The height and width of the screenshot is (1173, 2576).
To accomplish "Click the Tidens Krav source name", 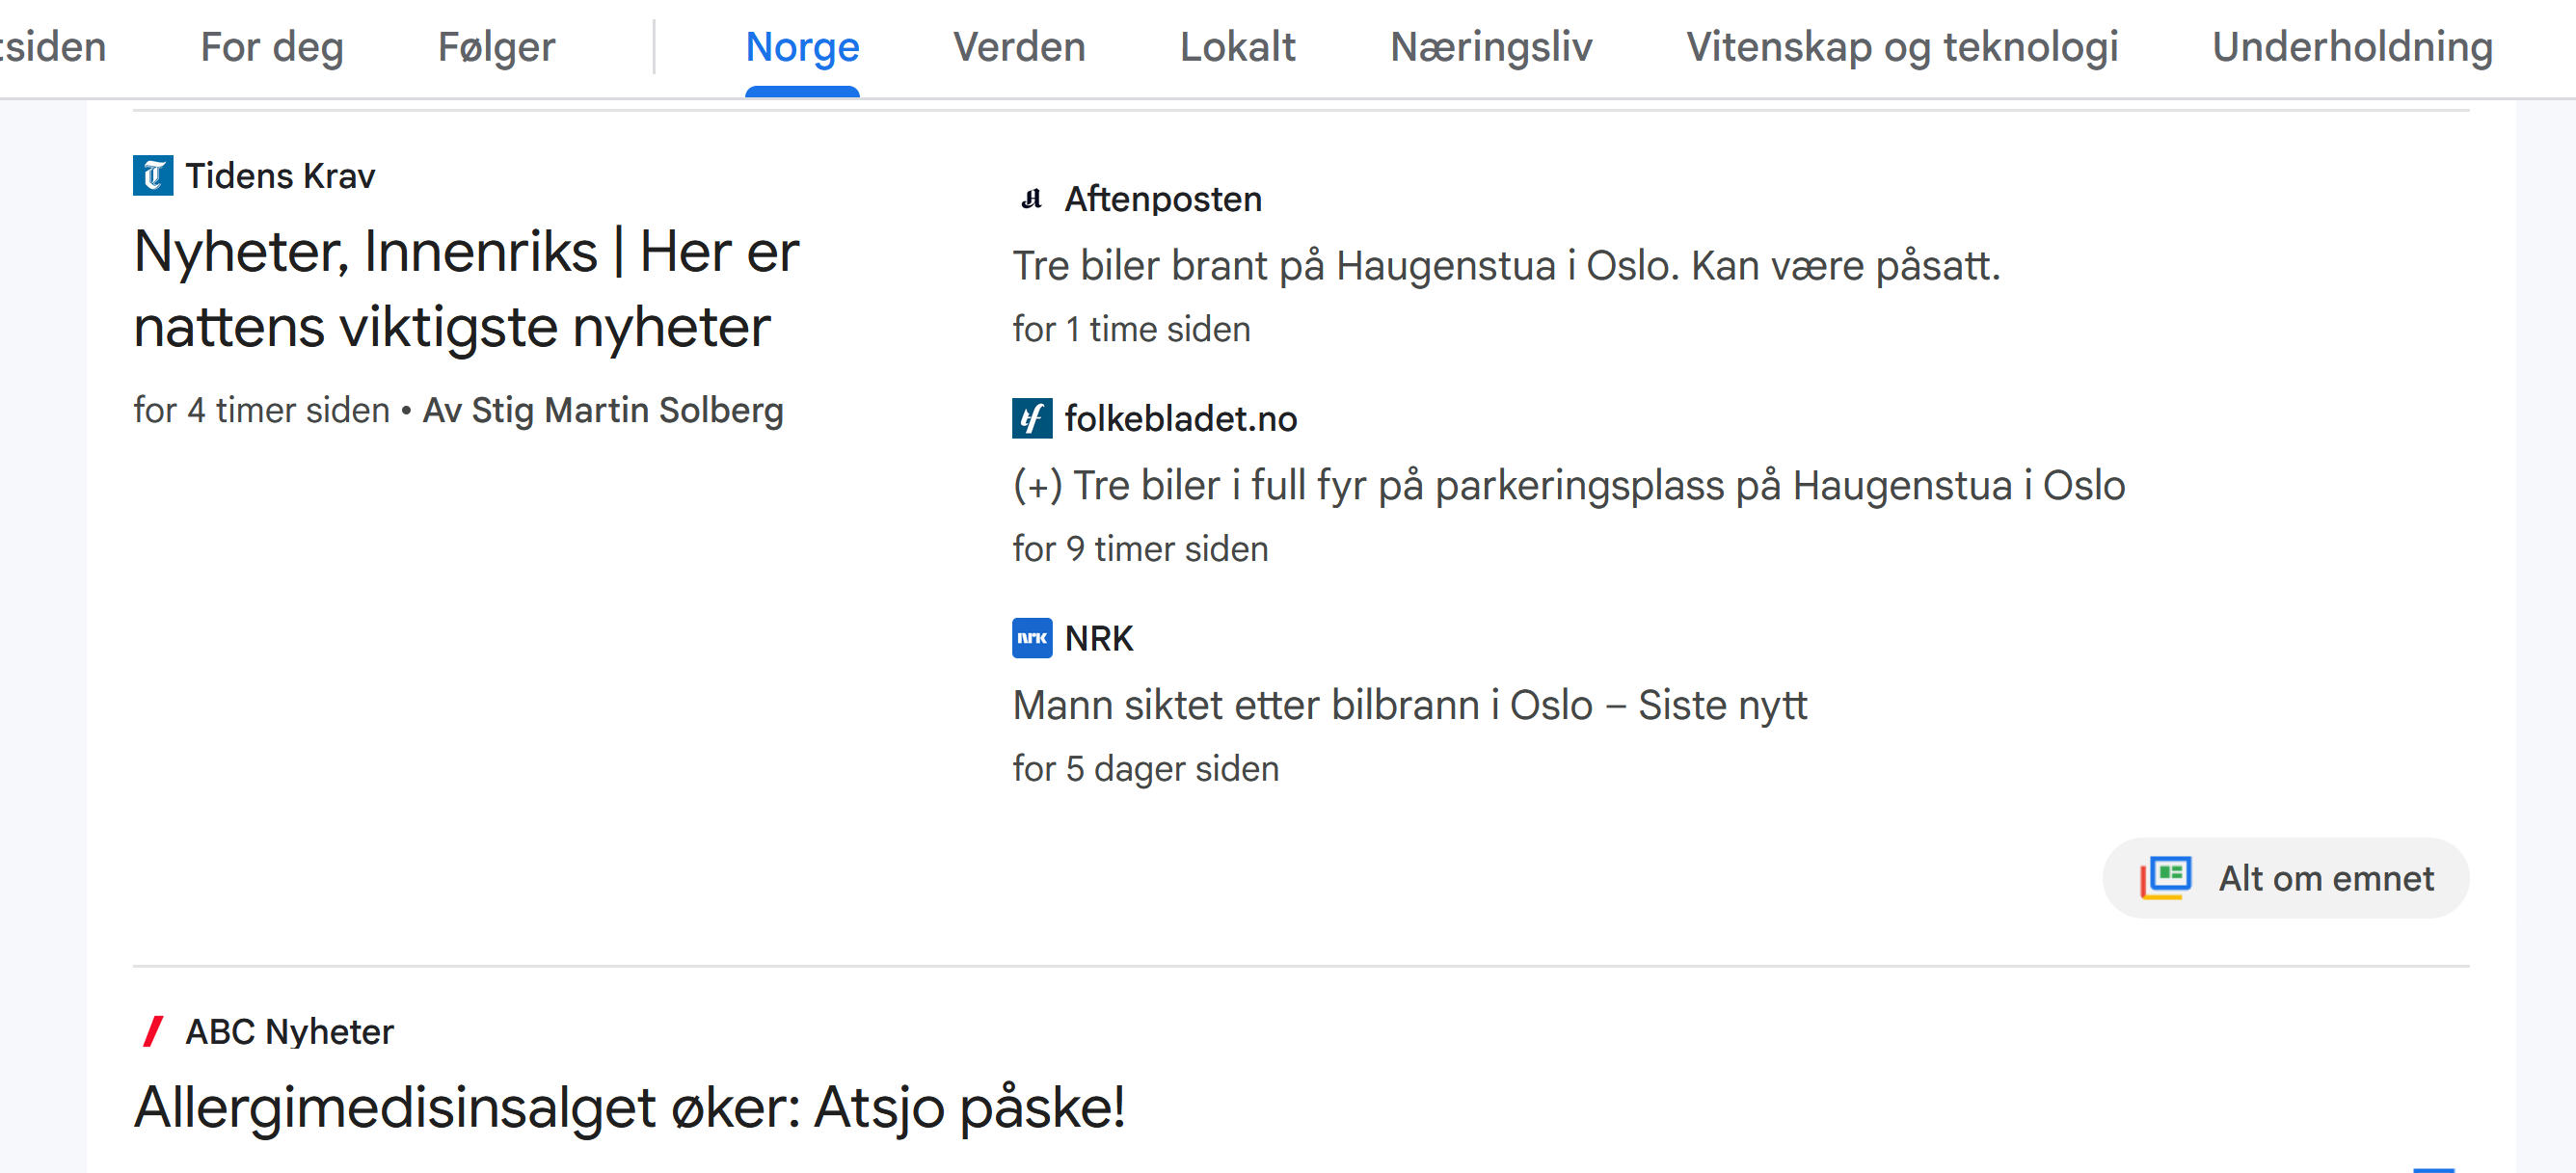I will (280, 176).
